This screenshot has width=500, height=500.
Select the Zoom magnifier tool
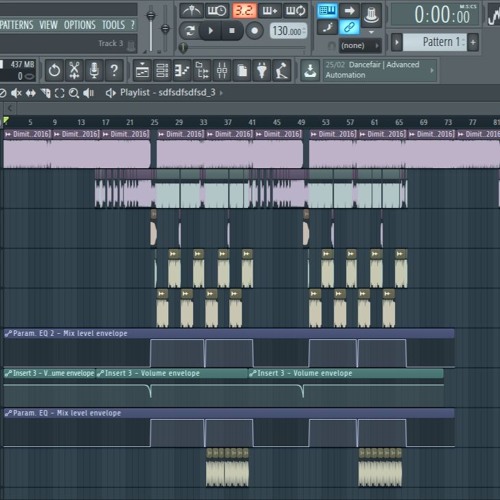74,93
